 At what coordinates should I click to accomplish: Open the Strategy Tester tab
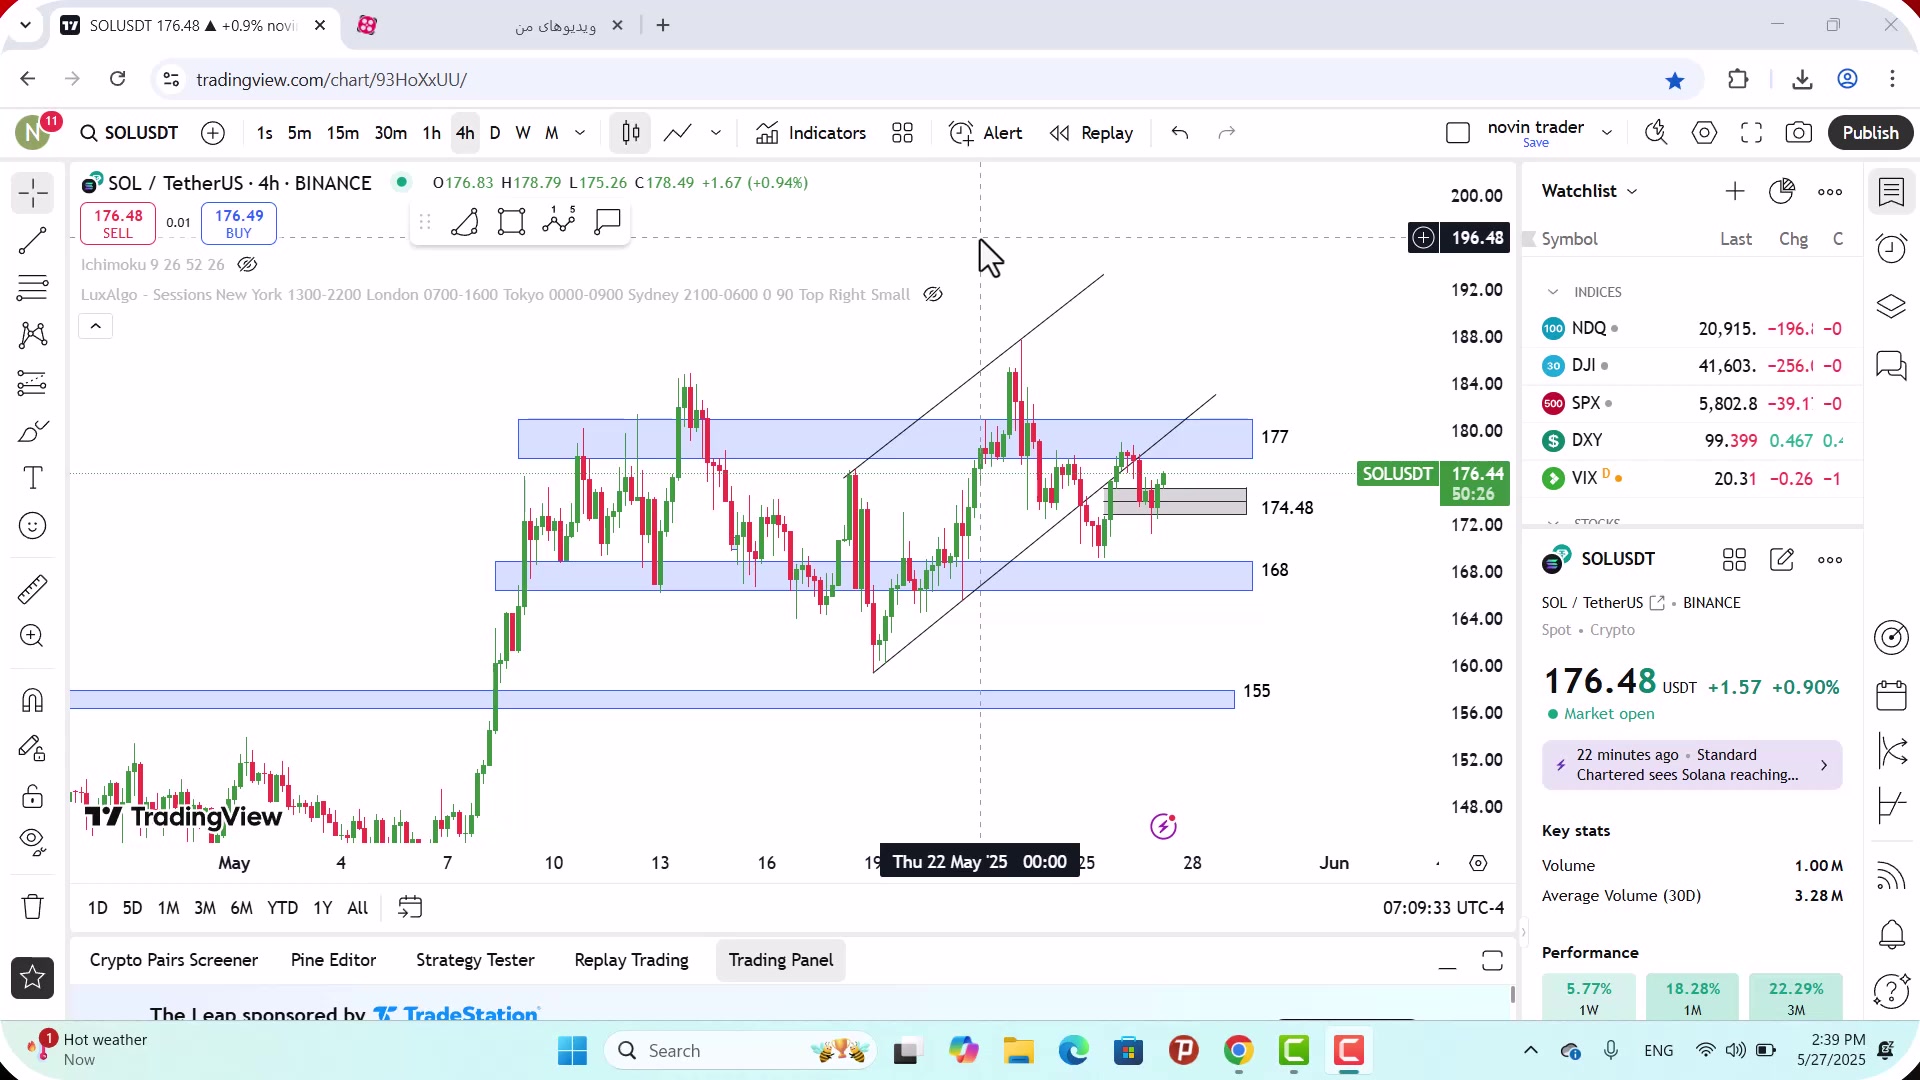(475, 960)
